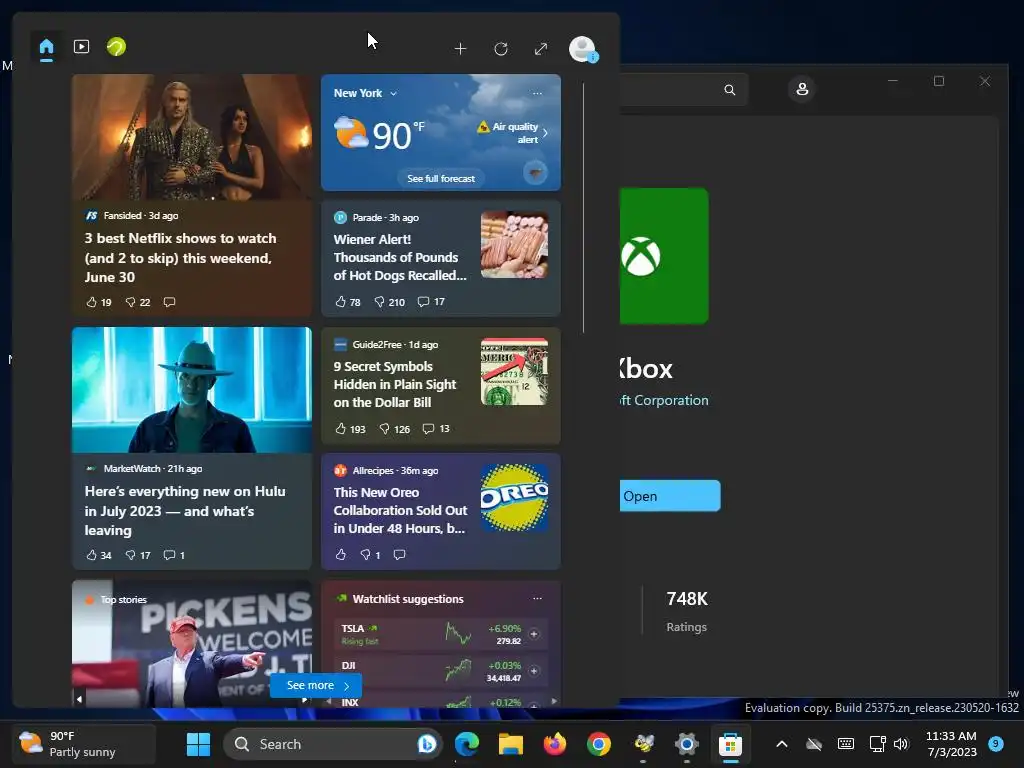Open the taskbar weather widget button
Image resolution: width=1024 pixels, height=768 pixels.
click(x=83, y=744)
